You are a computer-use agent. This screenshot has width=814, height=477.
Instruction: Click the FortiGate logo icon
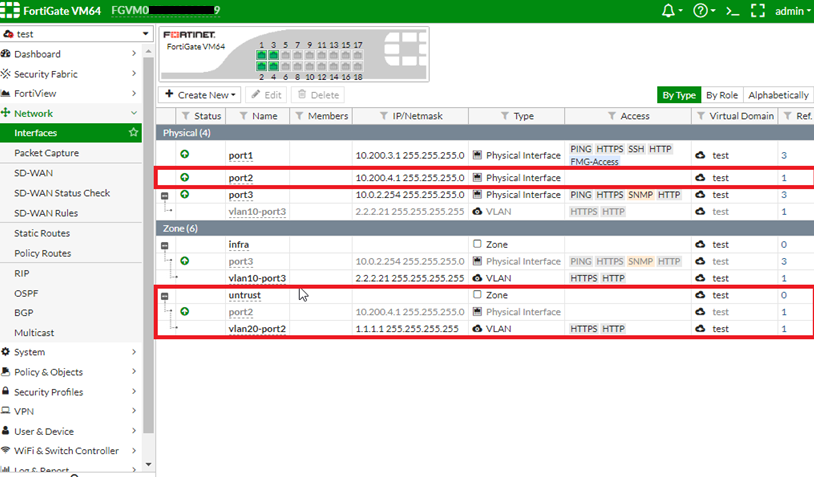(10, 10)
